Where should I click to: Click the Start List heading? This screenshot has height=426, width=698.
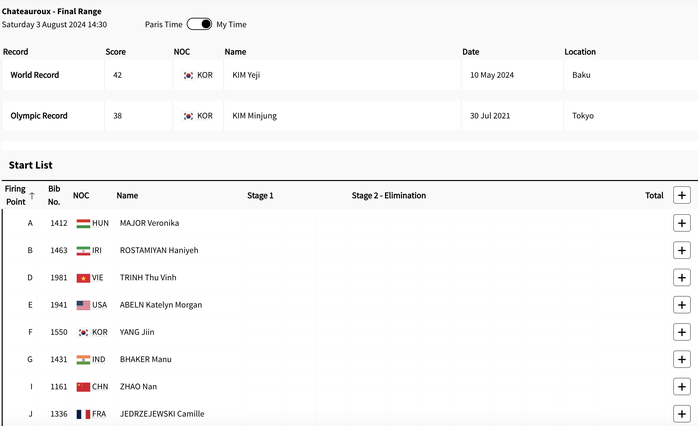pyautogui.click(x=30, y=165)
